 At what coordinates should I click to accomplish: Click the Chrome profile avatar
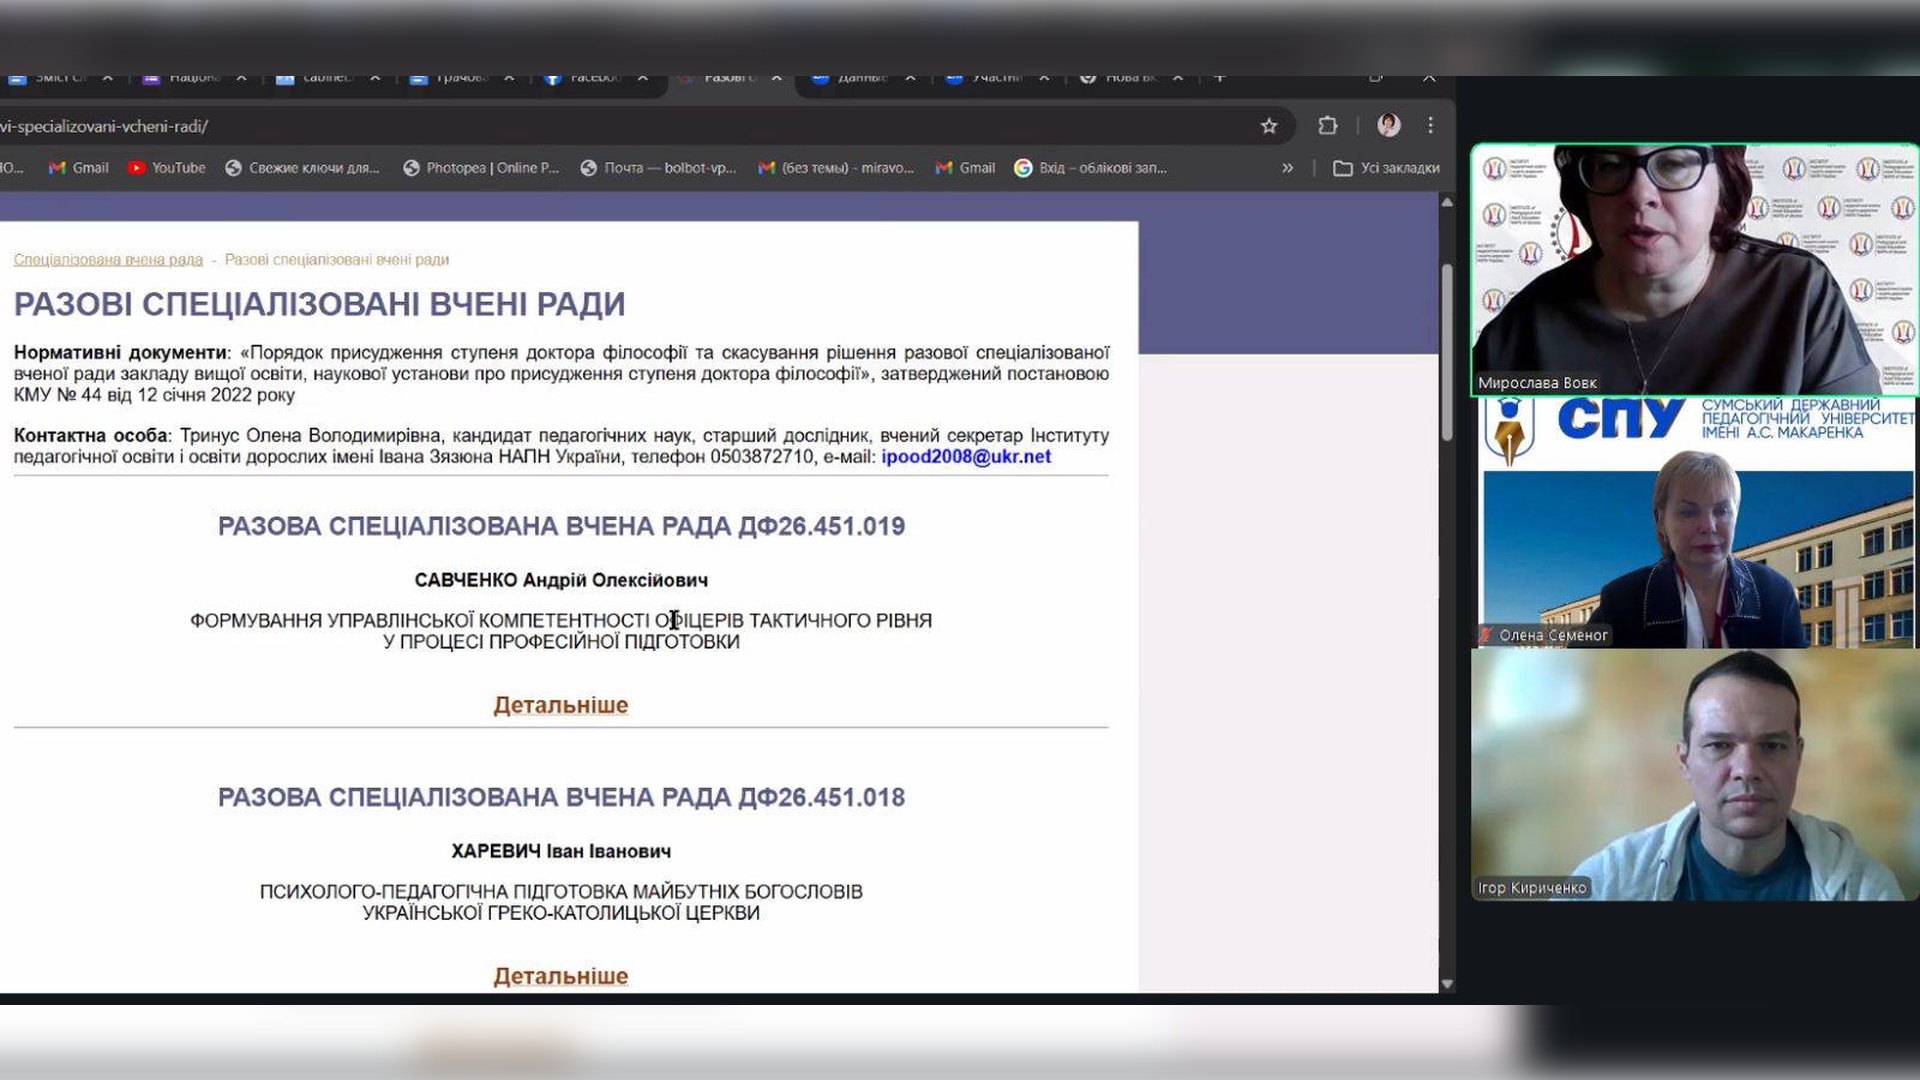point(1388,126)
